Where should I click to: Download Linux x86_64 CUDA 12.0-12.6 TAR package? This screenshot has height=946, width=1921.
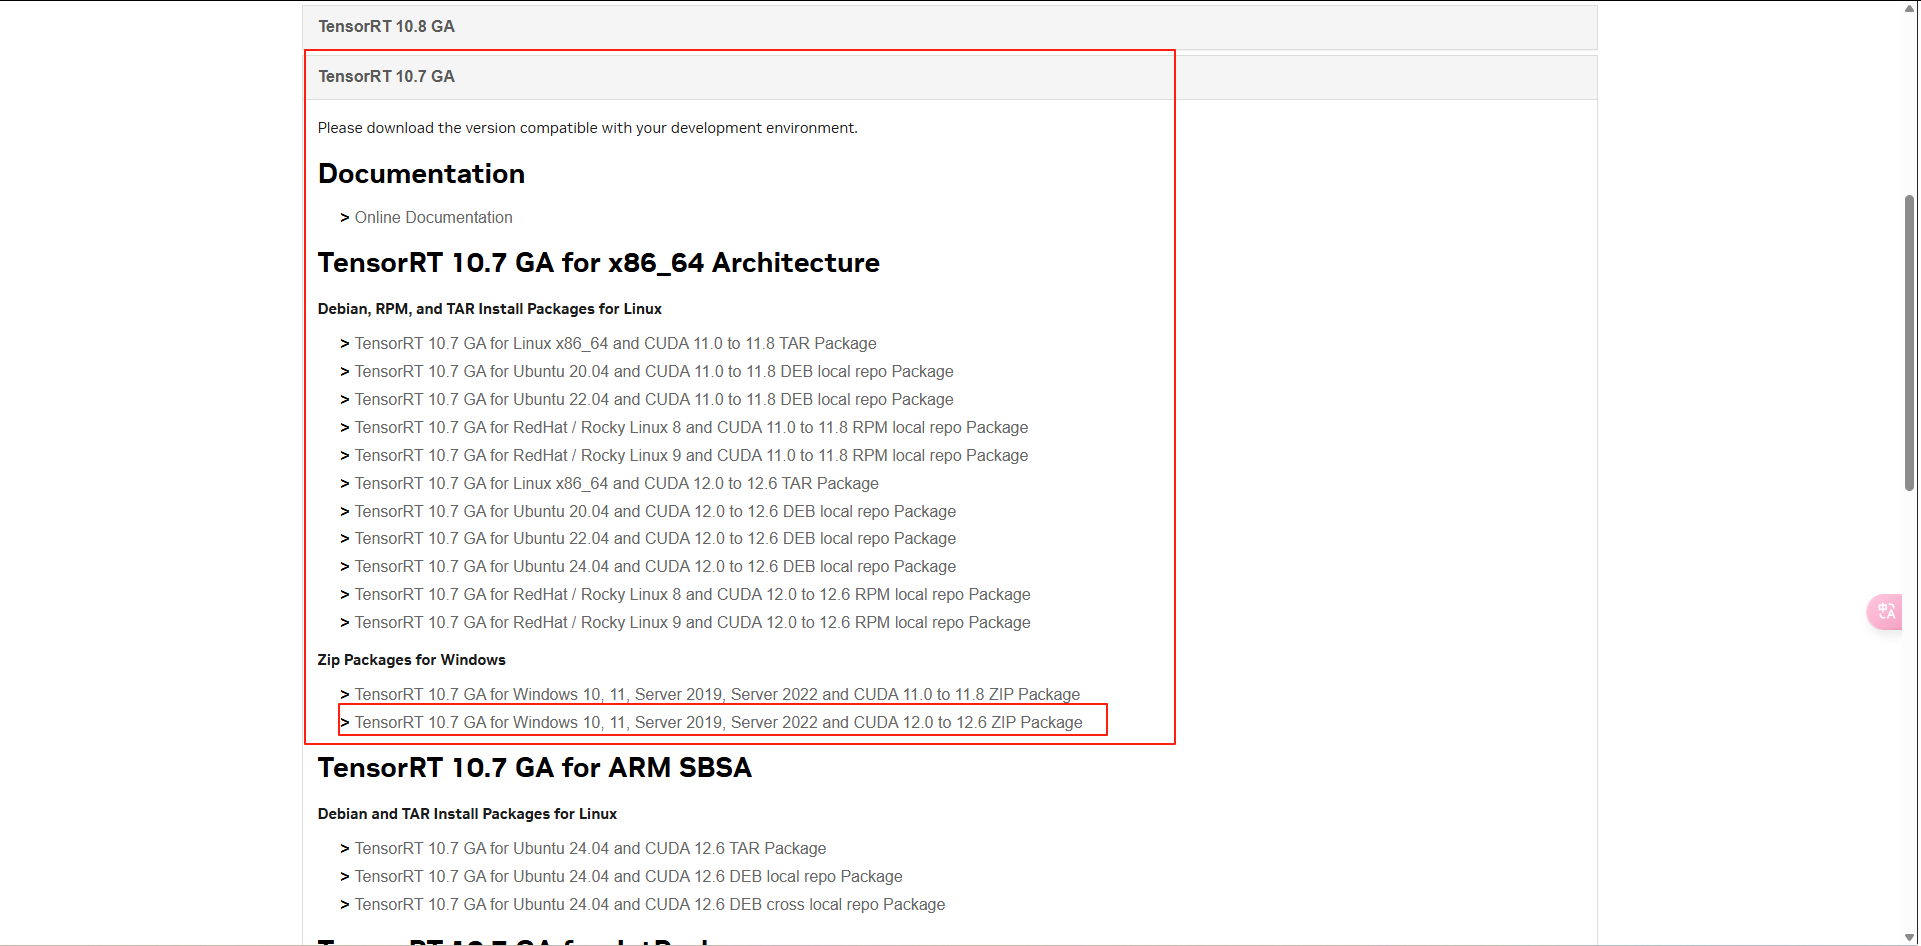[x=617, y=483]
